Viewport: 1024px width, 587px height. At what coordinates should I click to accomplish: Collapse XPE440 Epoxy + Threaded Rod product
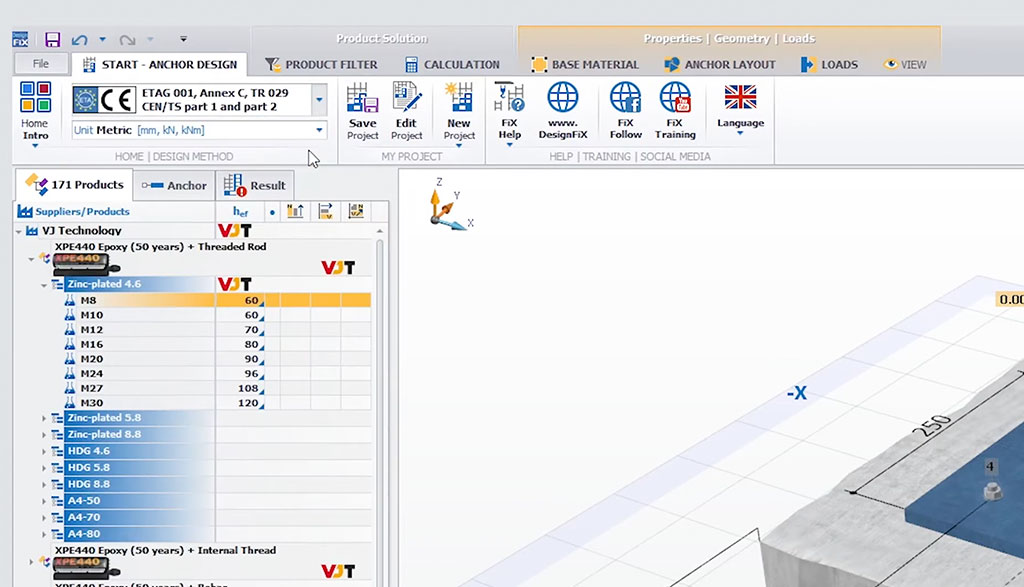[x=31, y=259]
